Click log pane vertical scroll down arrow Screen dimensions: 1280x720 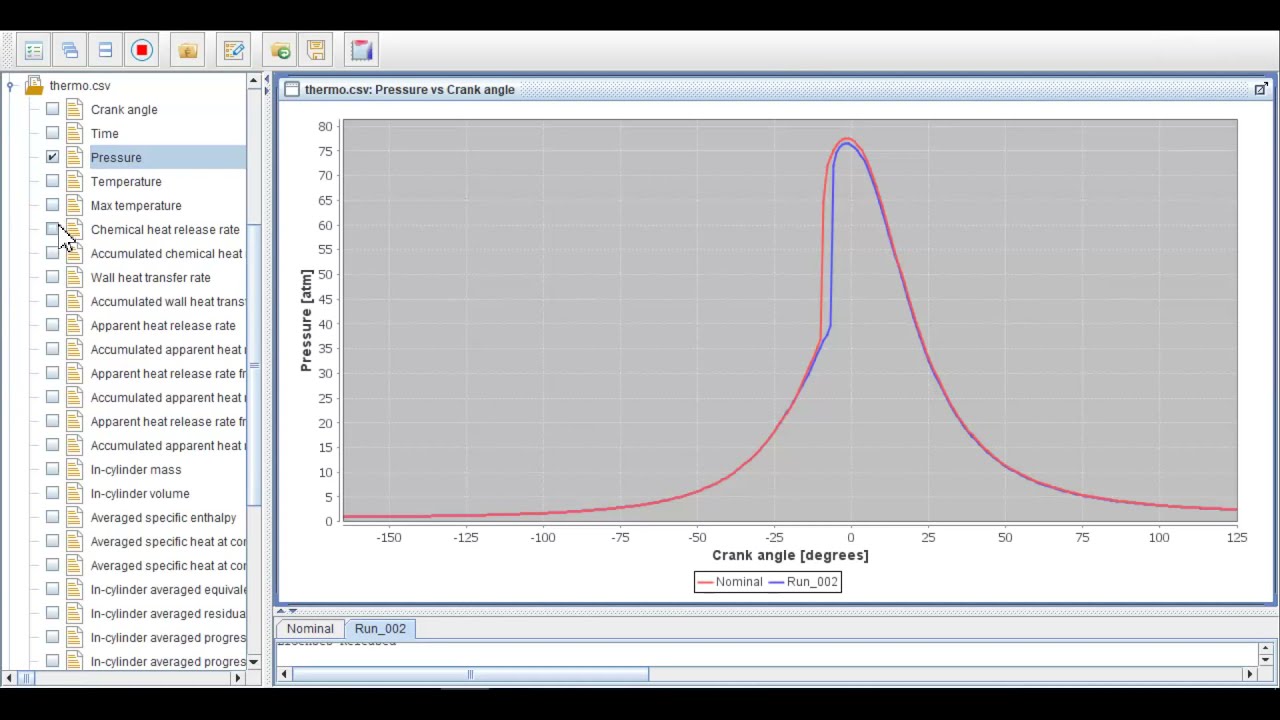[x=1265, y=659]
